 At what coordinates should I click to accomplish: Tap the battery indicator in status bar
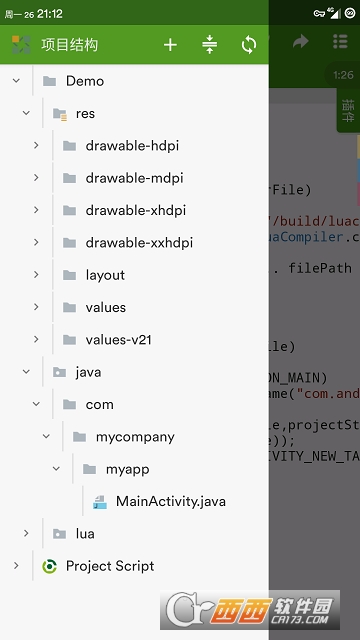pos(350,13)
